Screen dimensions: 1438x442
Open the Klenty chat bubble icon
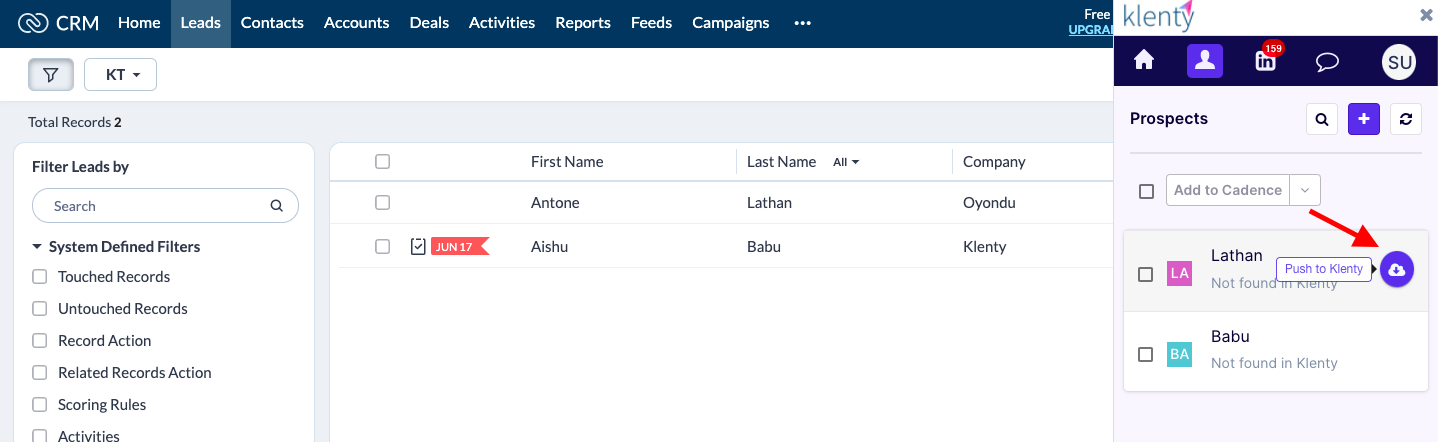[1327, 62]
